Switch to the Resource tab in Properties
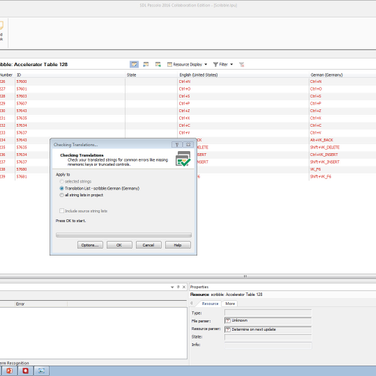 210,303
